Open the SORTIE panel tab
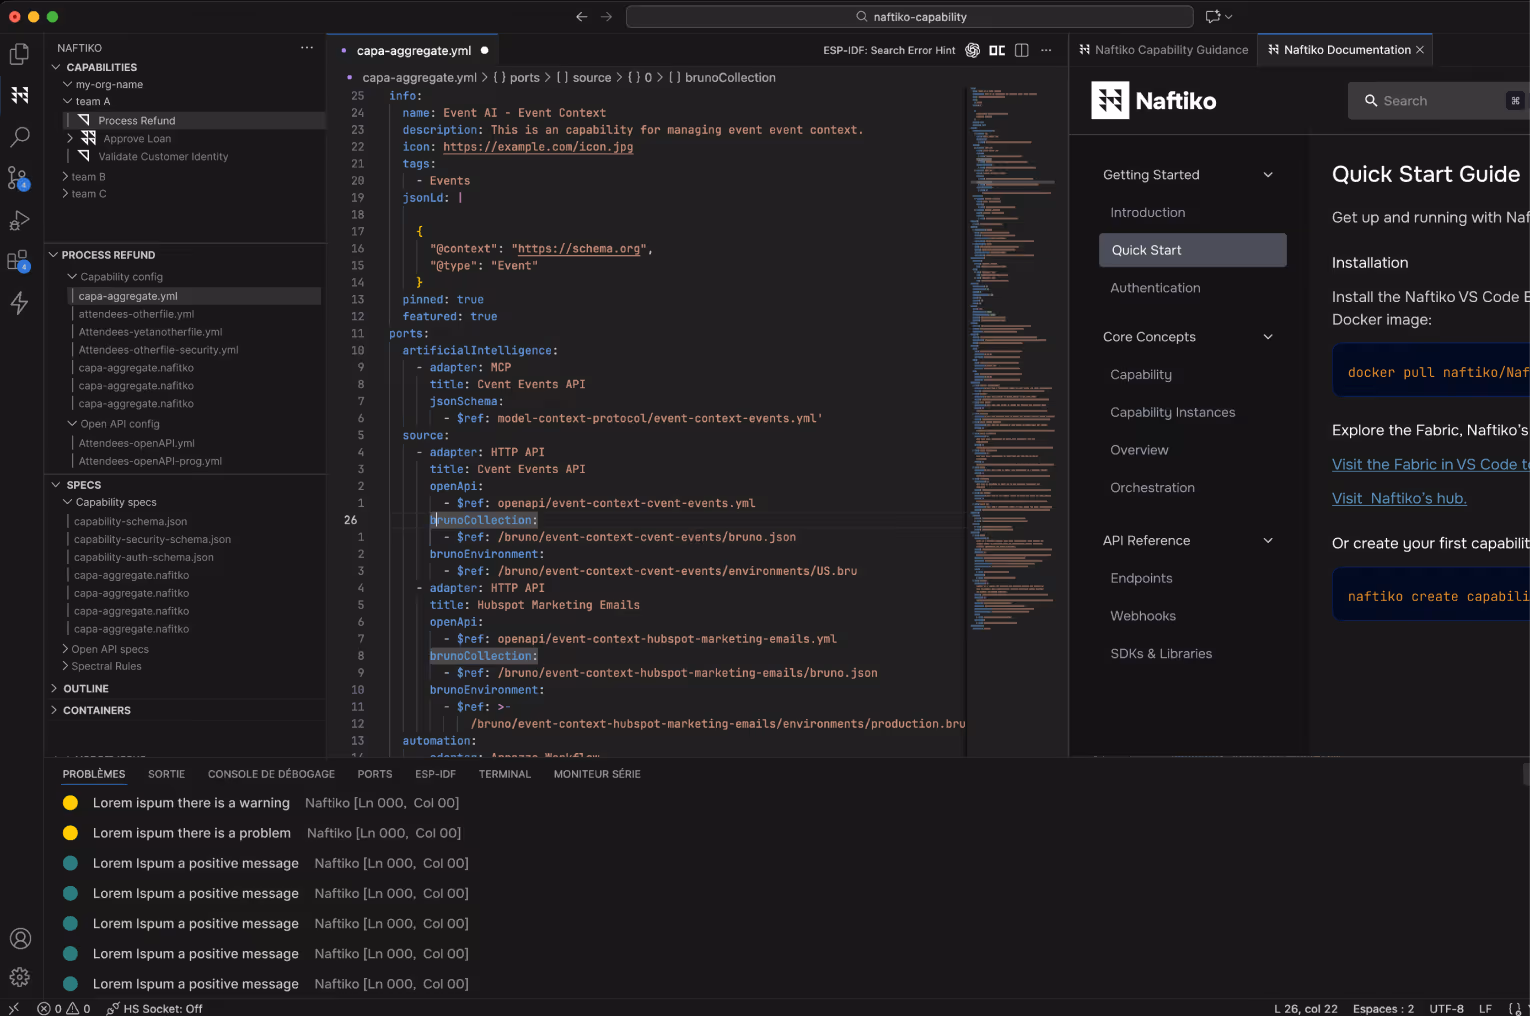This screenshot has height=1017, width=1530. click(x=166, y=774)
